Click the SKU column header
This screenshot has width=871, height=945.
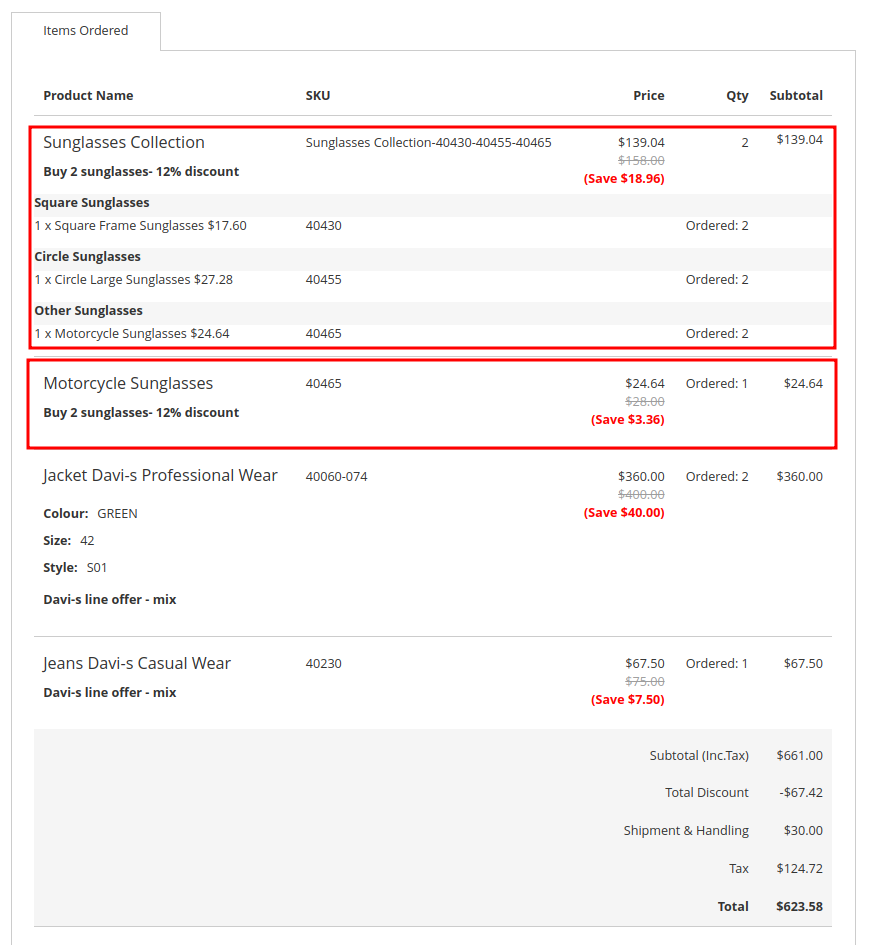(x=318, y=96)
